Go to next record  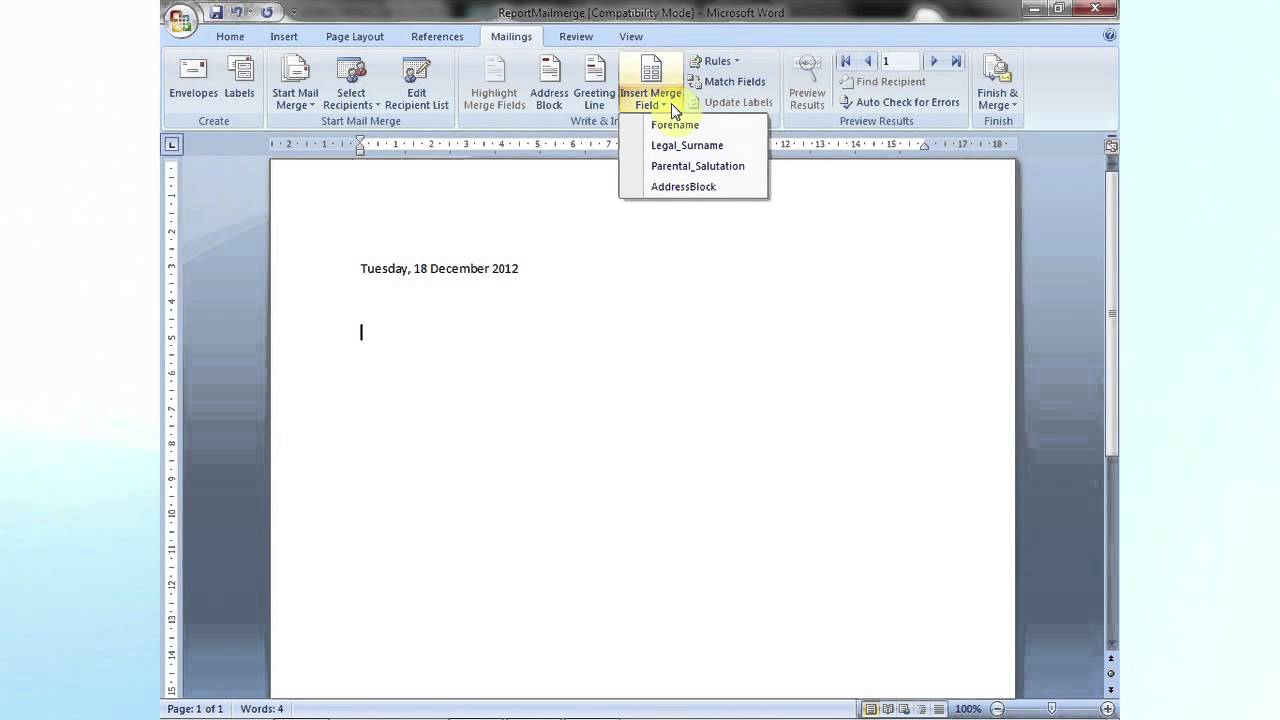934,61
